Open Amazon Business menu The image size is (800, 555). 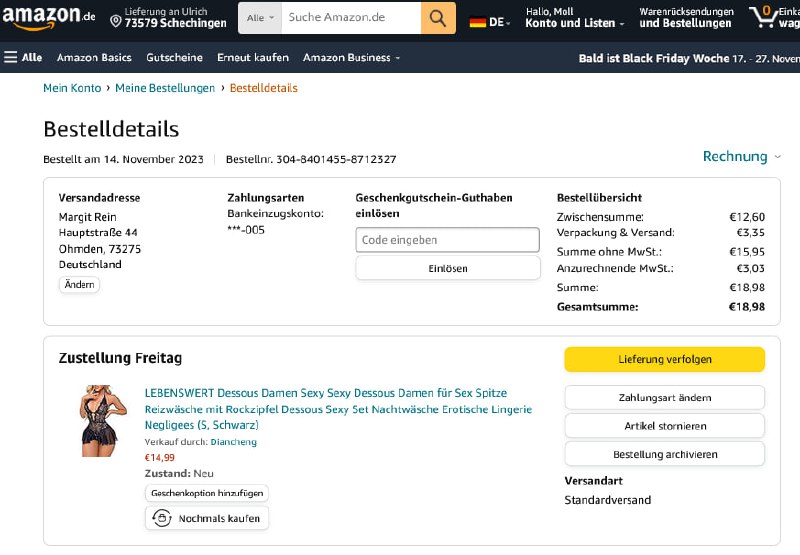[351, 58]
